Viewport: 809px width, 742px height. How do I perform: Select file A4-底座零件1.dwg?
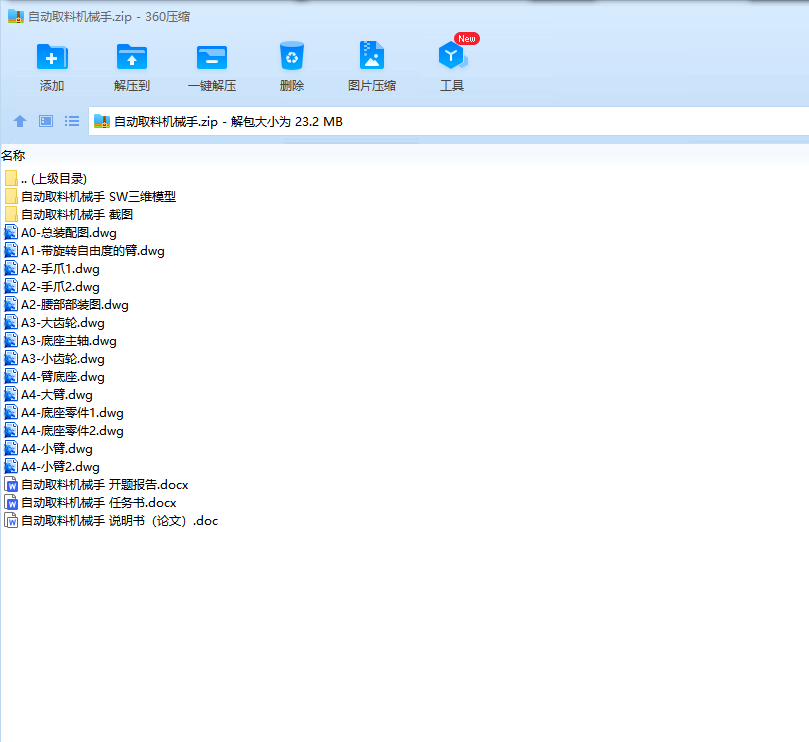[x=64, y=413]
